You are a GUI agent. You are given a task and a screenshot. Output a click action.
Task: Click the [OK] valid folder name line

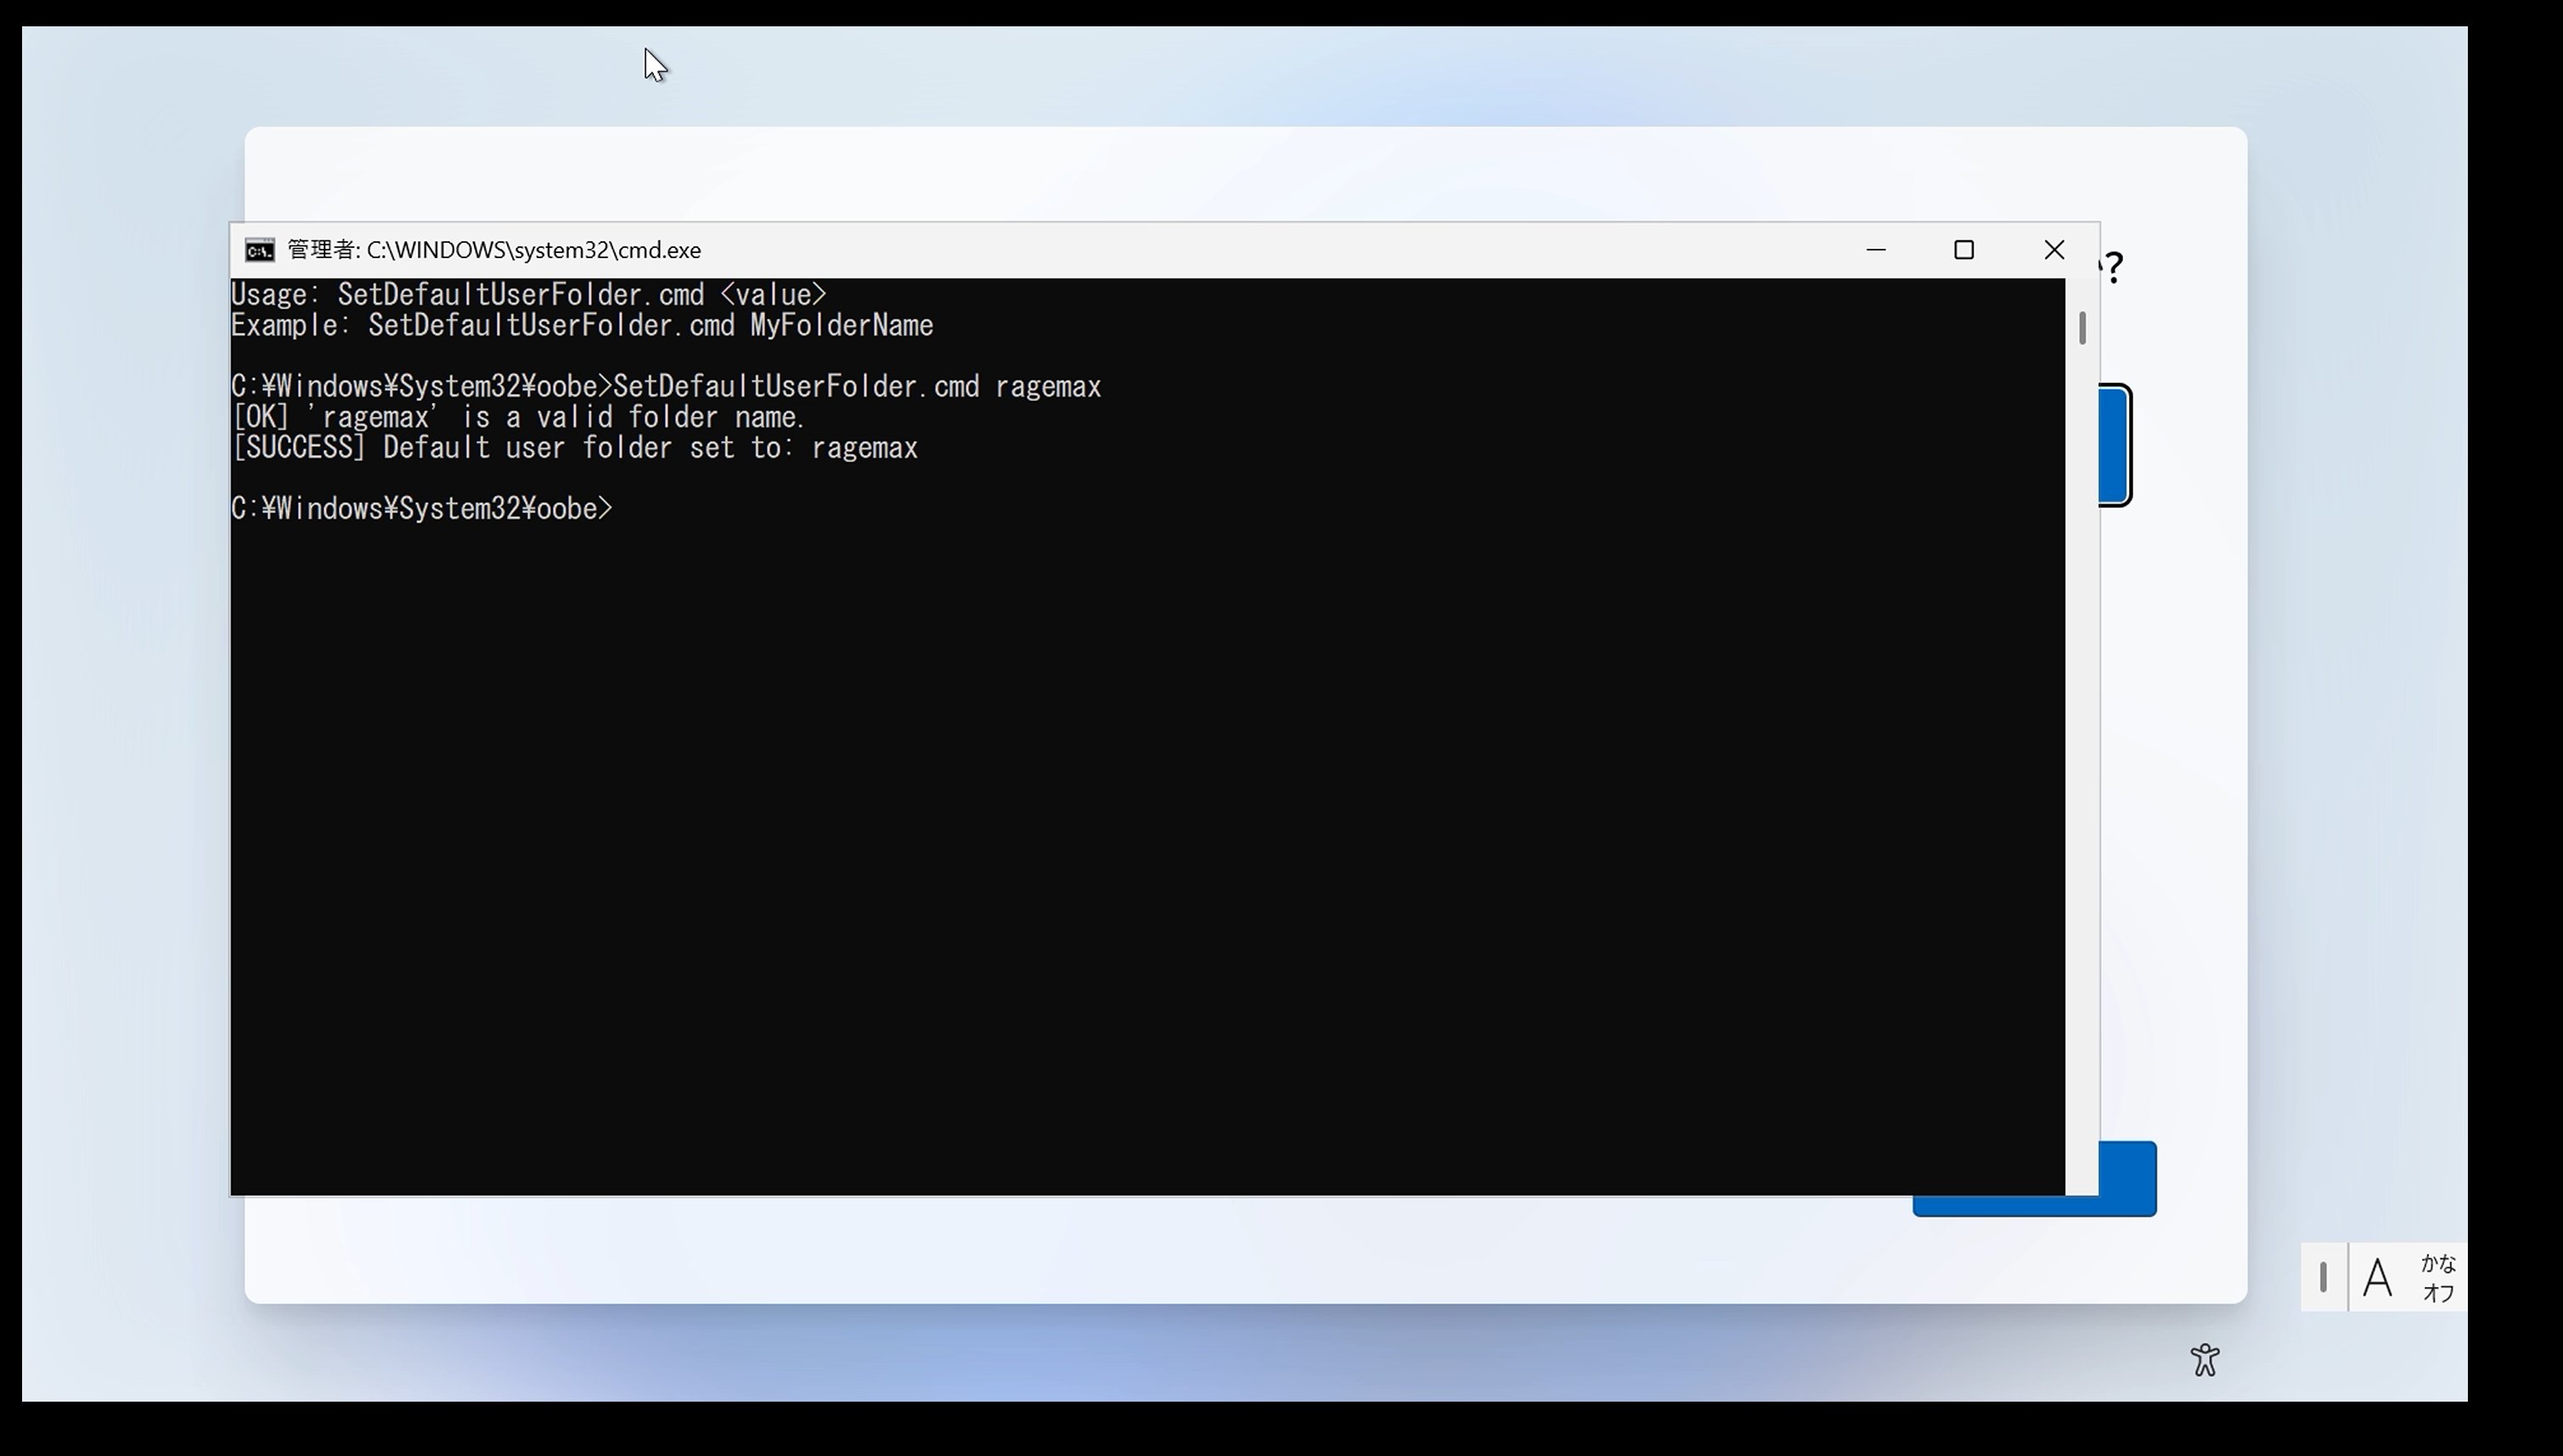518,417
